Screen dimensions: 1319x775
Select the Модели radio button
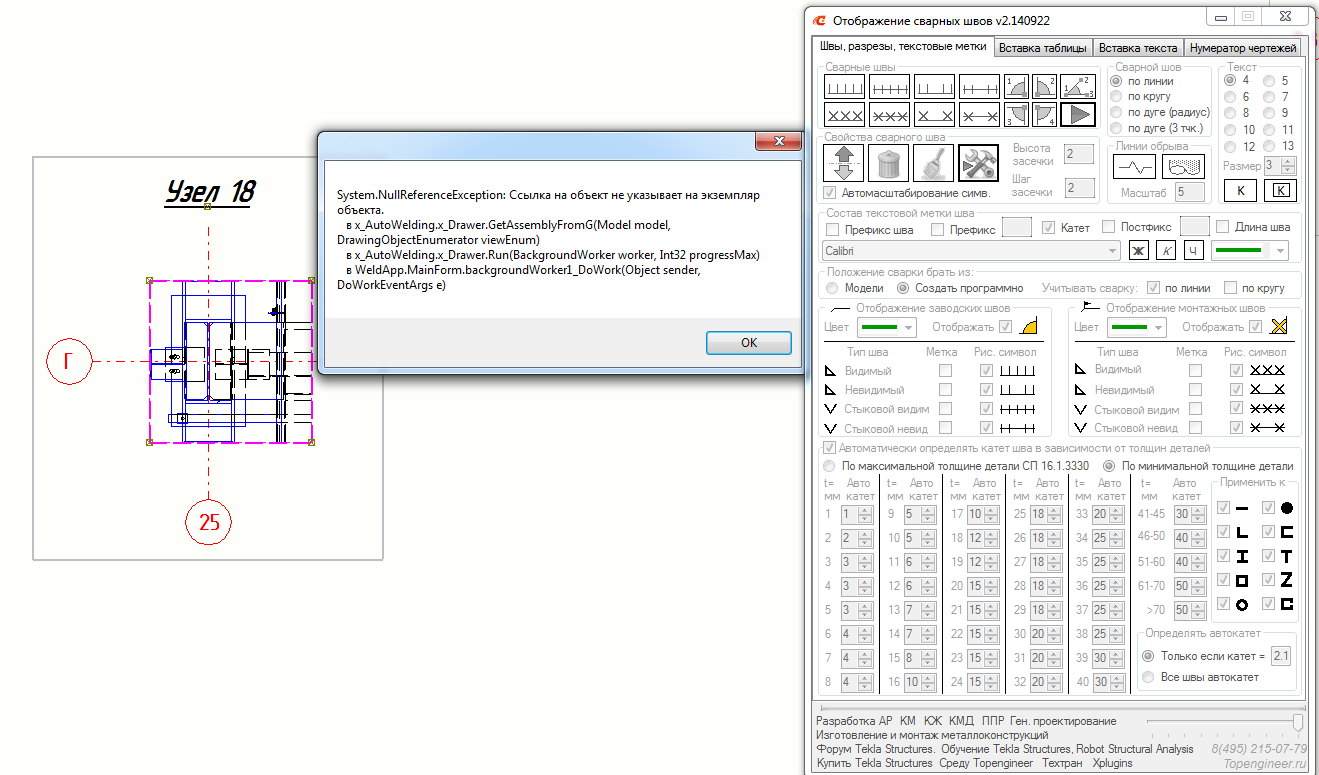click(x=832, y=287)
